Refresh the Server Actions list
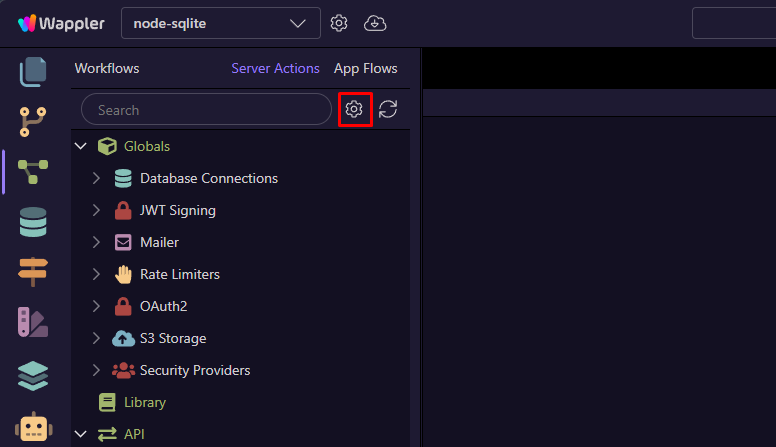 (388, 110)
